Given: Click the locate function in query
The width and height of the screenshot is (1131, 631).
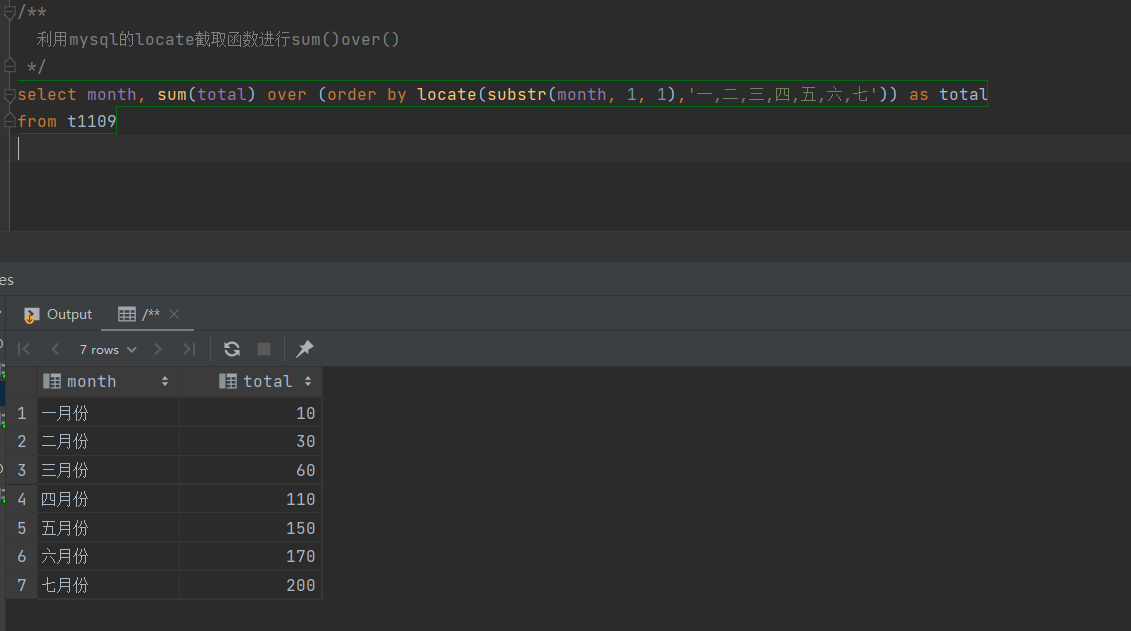Looking at the screenshot, I should click(446, 94).
